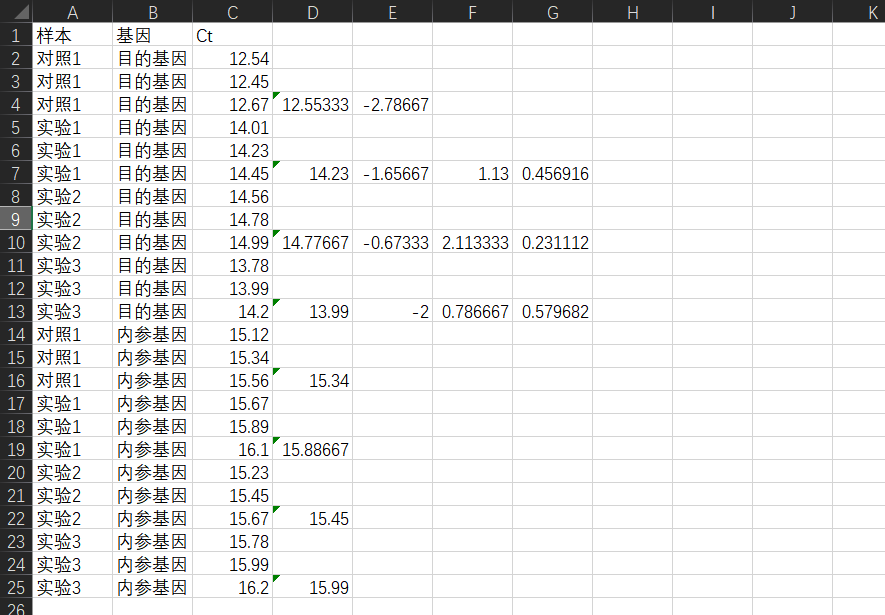Select the cell with value 2.113333
The image size is (885, 615).
pyautogui.click(x=472, y=242)
